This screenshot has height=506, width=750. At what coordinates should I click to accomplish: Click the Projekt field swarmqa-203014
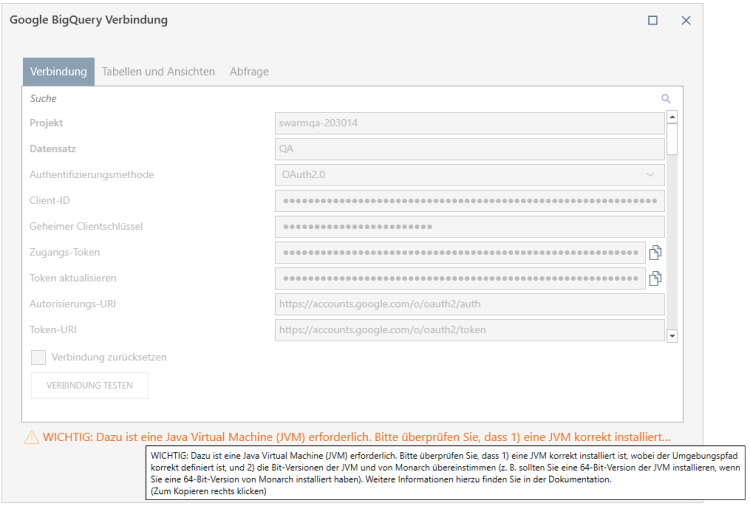tap(470, 123)
